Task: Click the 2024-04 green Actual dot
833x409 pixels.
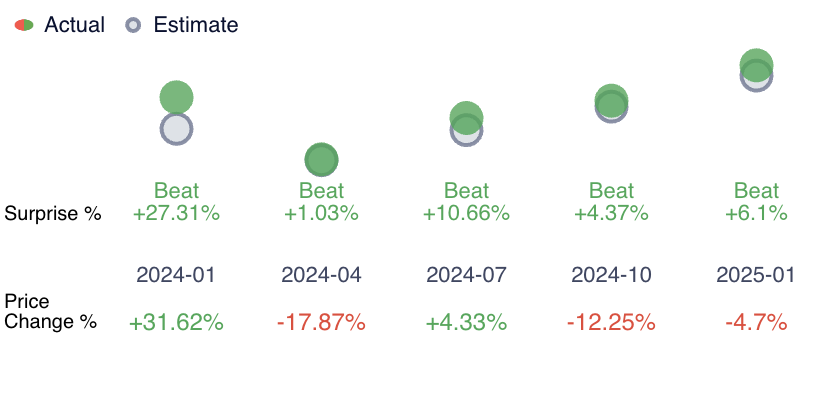Action: click(321, 159)
